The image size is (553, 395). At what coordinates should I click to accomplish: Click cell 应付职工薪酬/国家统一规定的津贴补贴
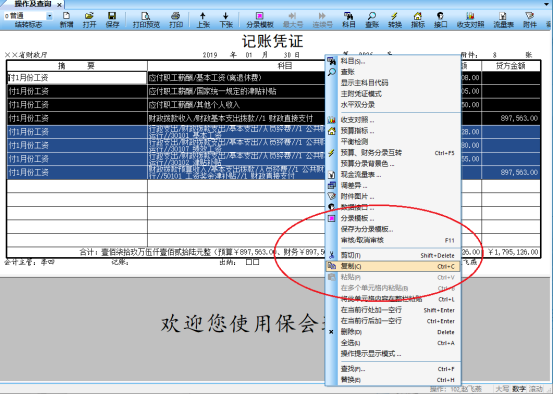236,91
